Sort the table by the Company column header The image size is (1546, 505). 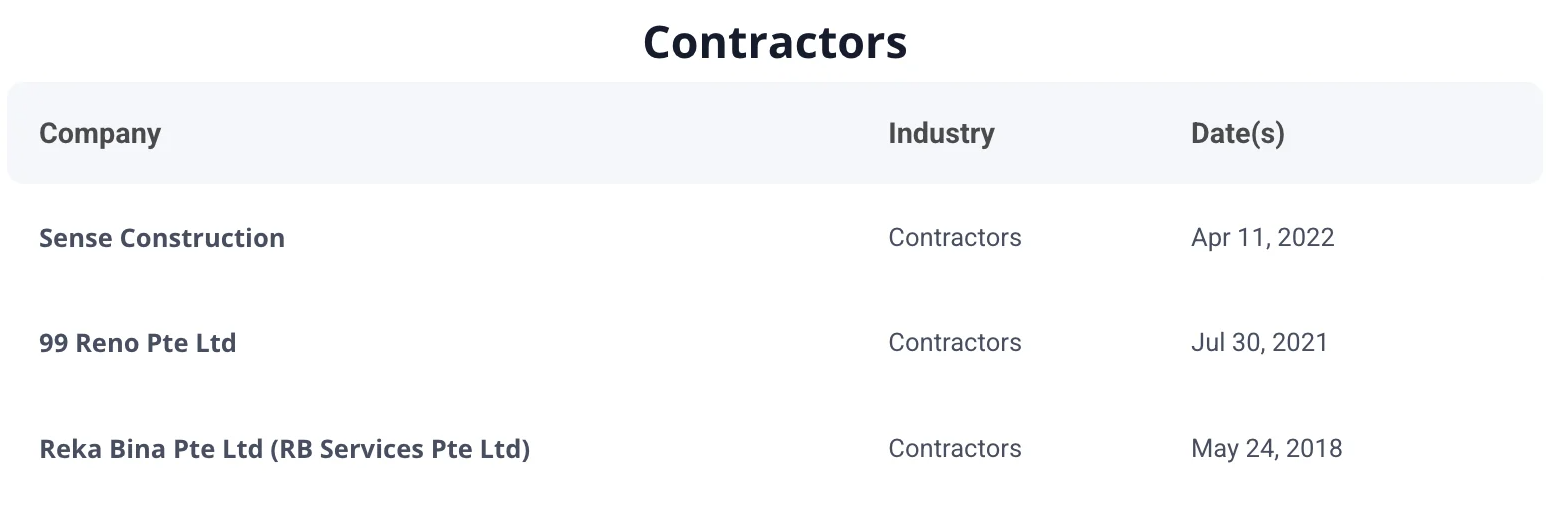click(x=100, y=133)
